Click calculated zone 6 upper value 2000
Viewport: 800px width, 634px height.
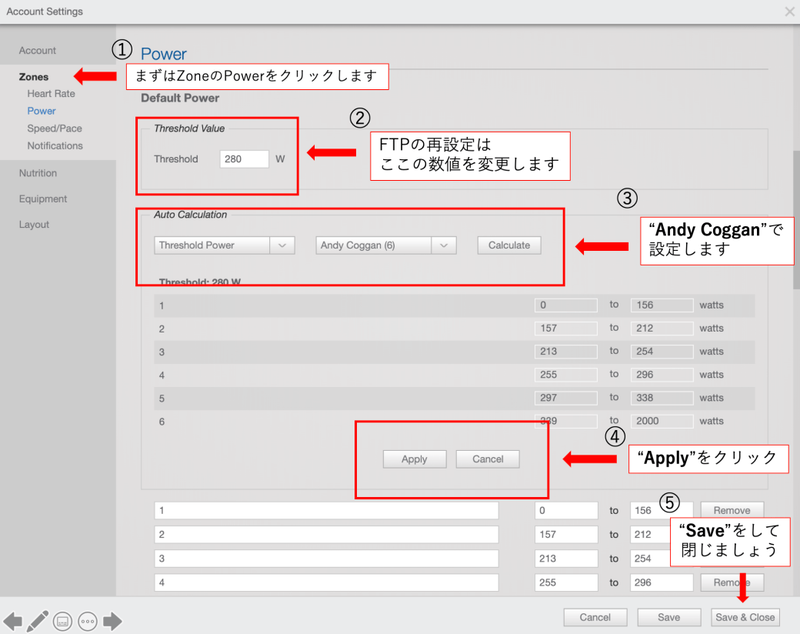click(662, 421)
